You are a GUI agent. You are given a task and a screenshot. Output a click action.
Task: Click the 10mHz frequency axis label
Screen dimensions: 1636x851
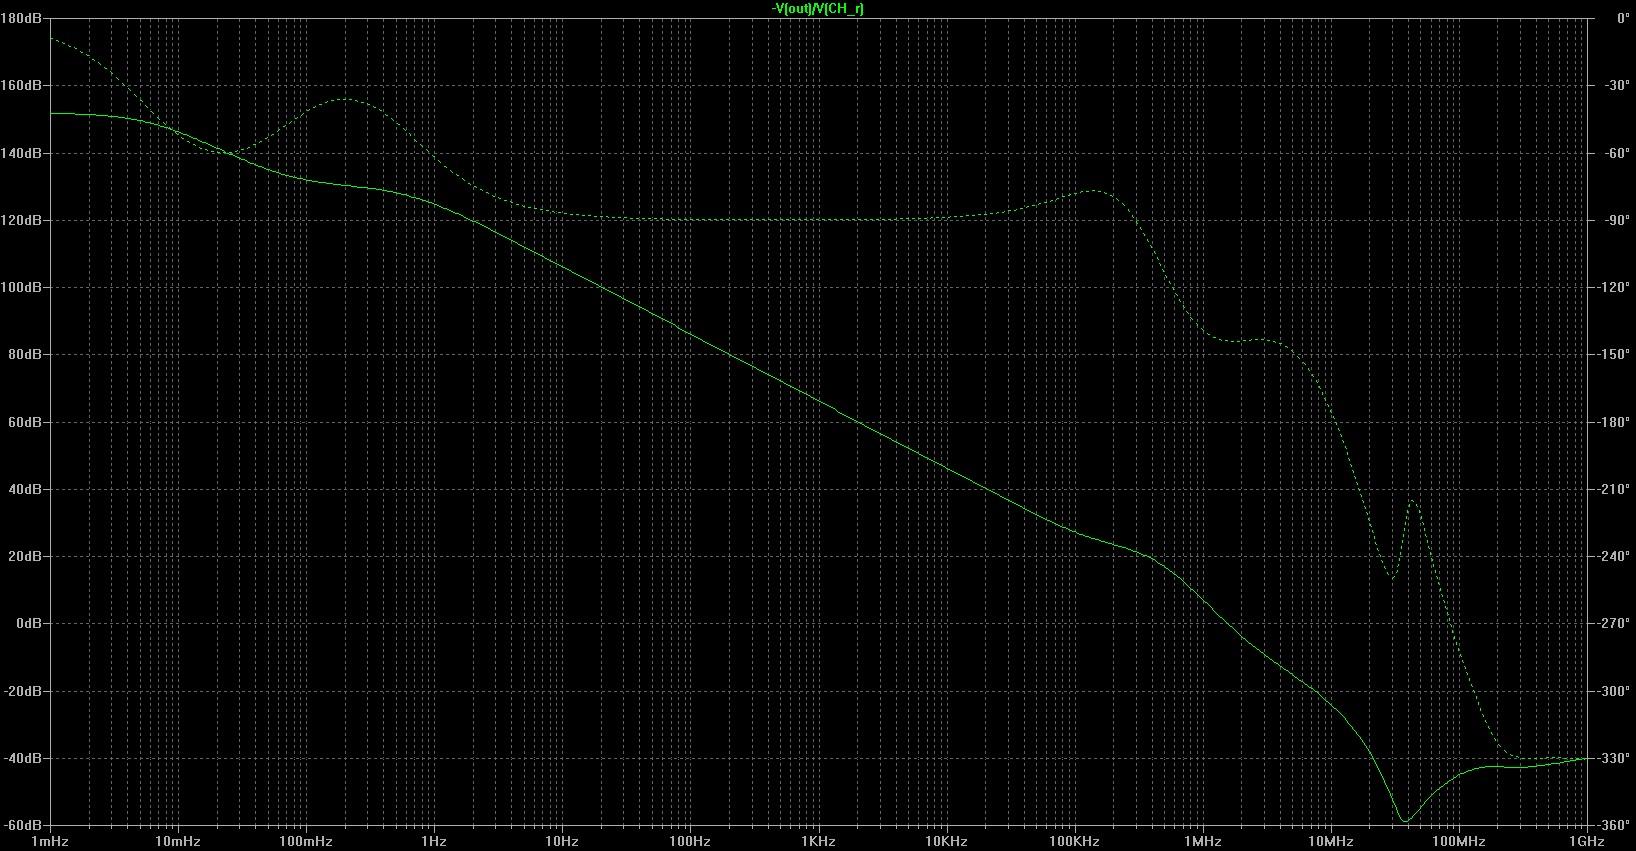point(176,842)
